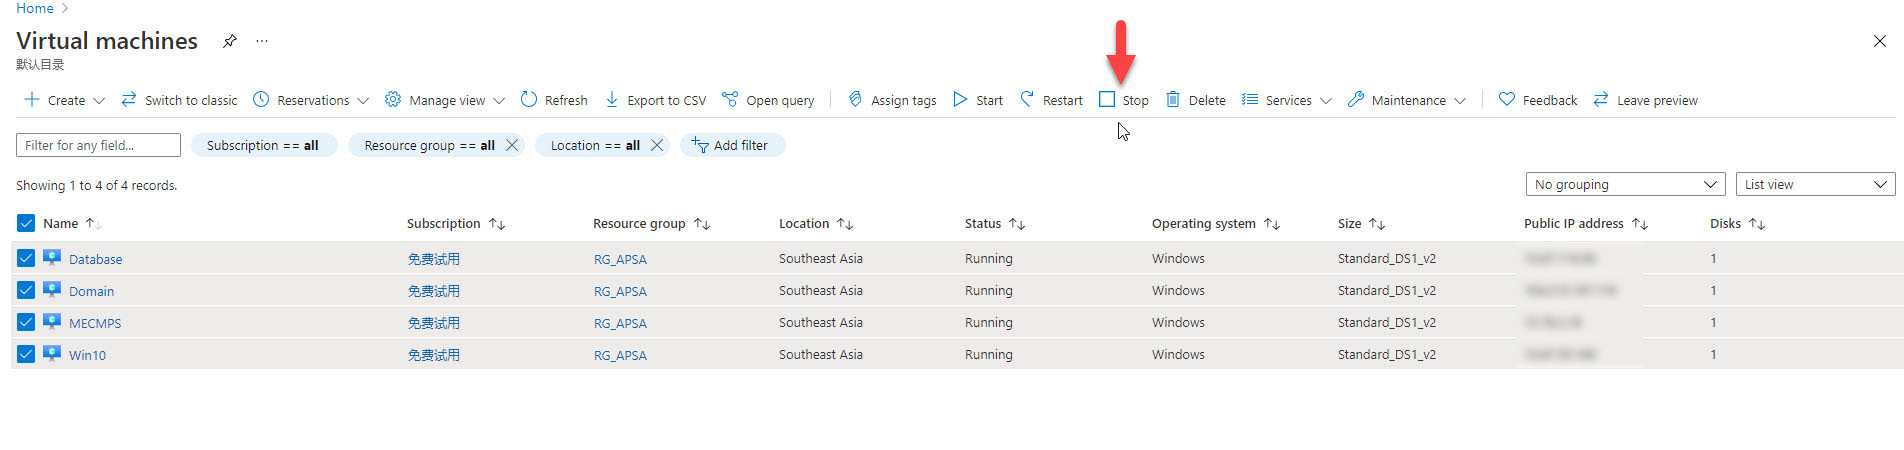
Task: Expand the Manage view menu
Action: (445, 100)
